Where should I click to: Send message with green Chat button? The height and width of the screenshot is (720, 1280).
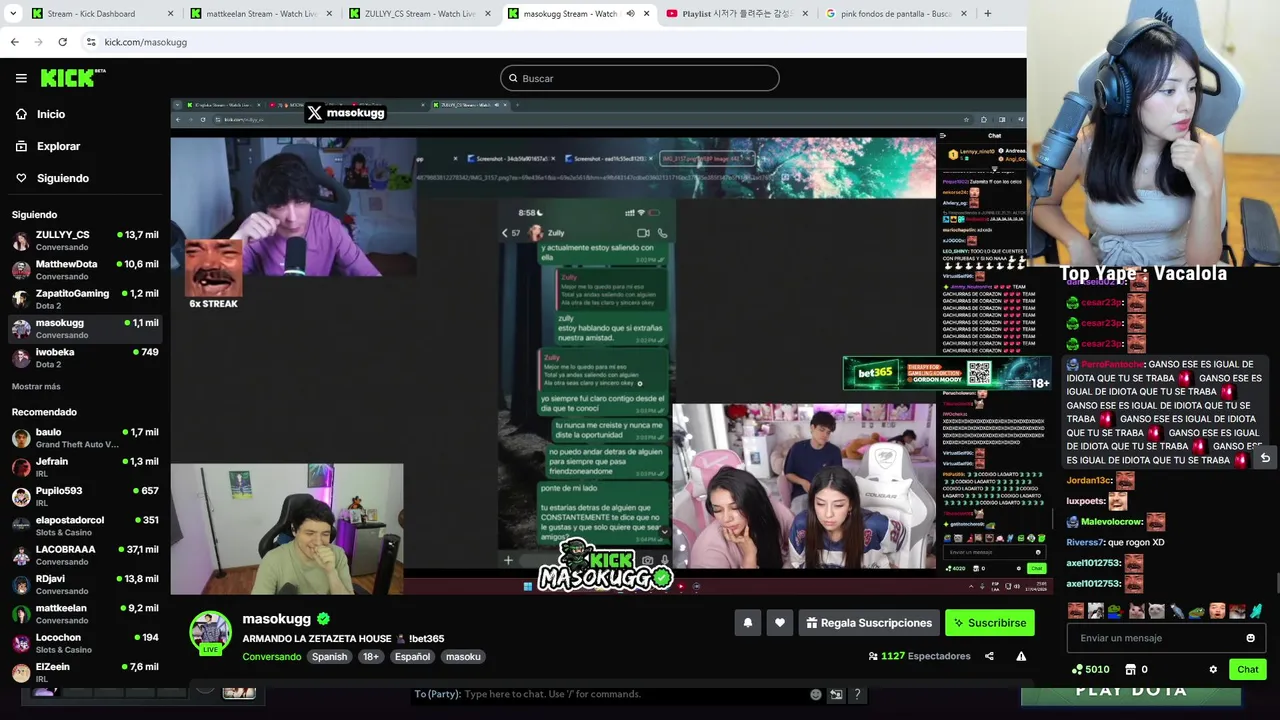coord(1248,670)
